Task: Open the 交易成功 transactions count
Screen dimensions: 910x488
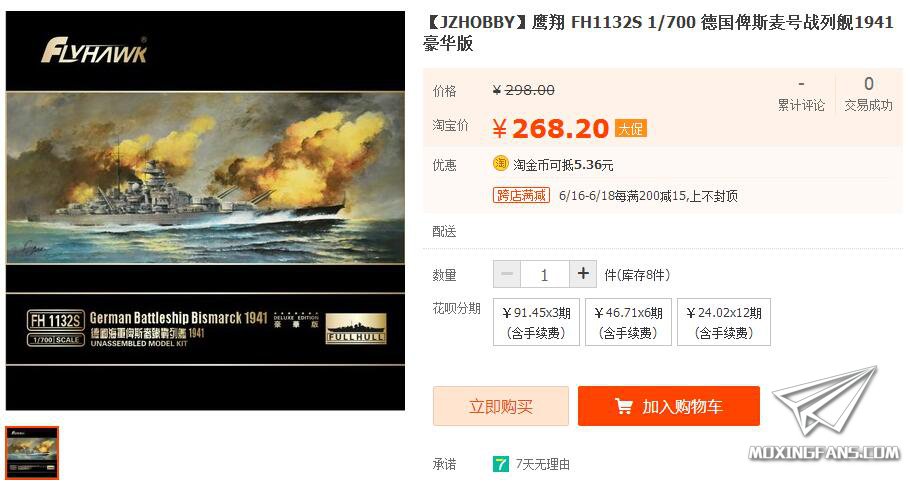Action: [868, 95]
